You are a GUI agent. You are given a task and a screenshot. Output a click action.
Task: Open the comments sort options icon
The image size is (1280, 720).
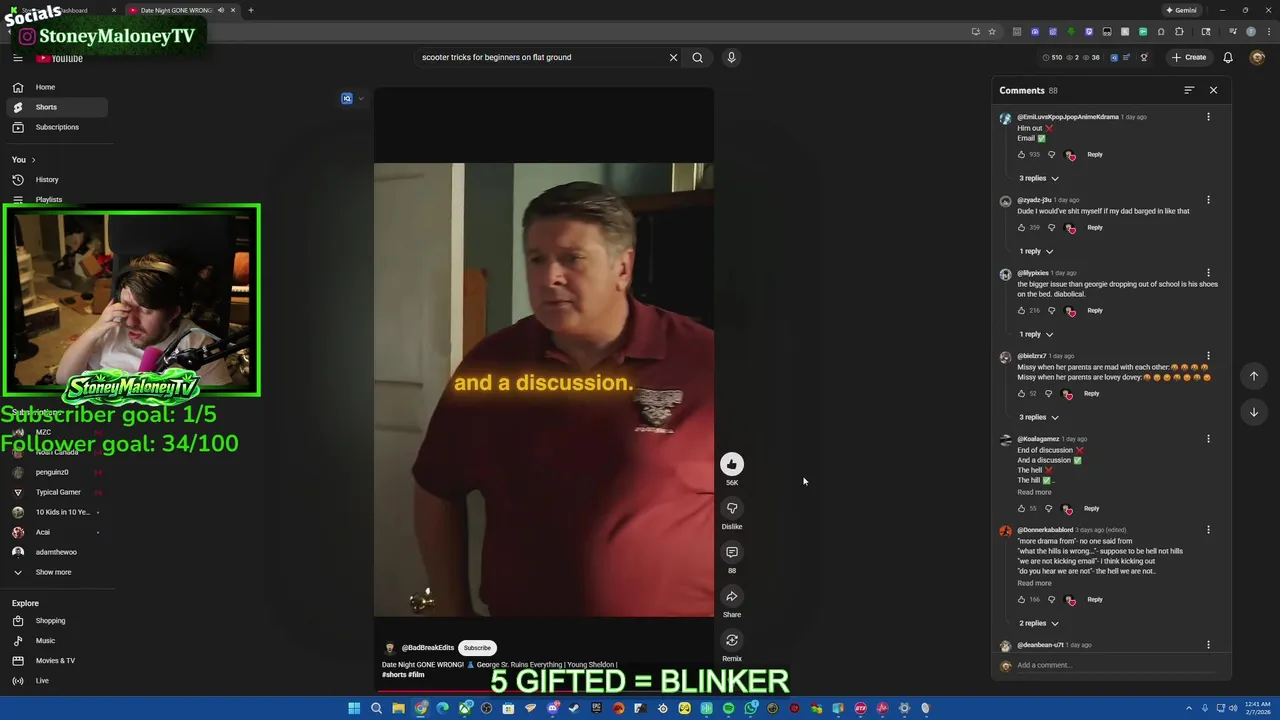pos(1189,90)
